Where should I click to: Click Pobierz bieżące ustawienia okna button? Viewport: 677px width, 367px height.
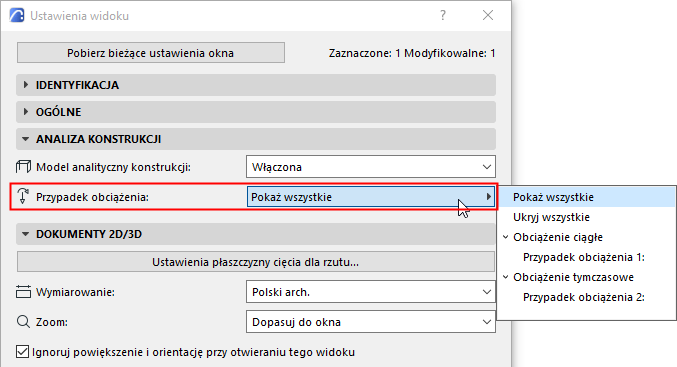(151, 53)
